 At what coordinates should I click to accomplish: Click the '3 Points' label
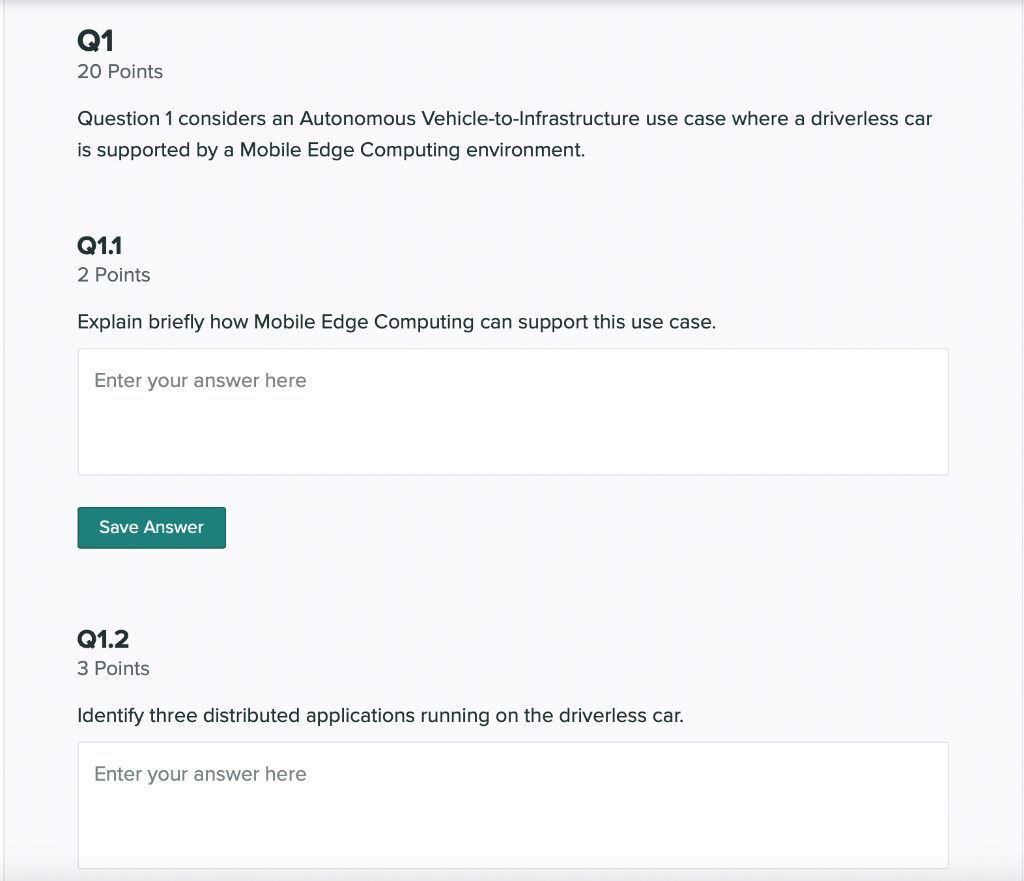point(114,669)
